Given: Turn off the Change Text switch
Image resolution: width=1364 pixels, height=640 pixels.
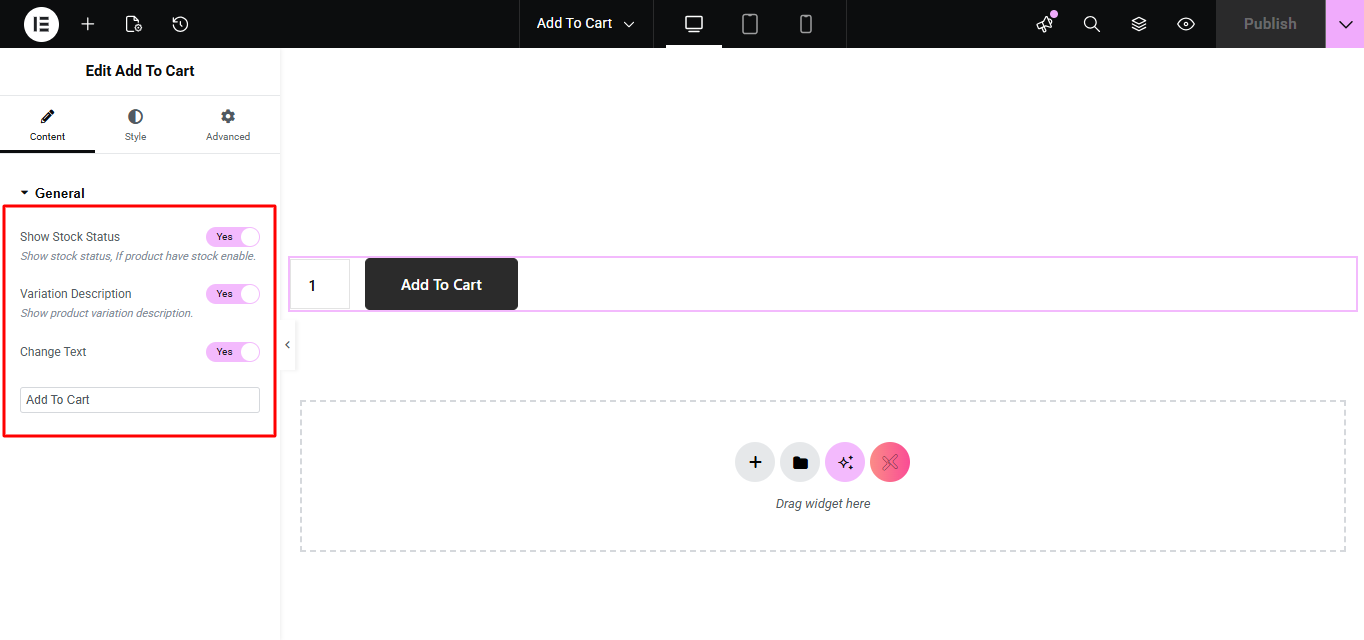Looking at the screenshot, I should 233,352.
